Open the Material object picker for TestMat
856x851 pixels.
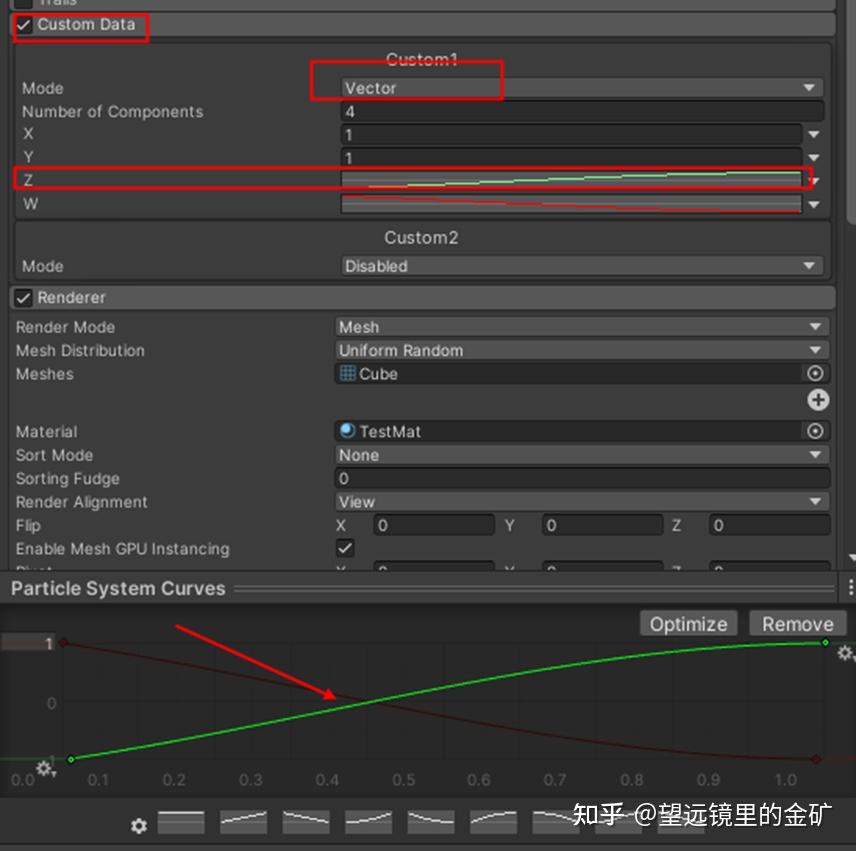pos(818,431)
